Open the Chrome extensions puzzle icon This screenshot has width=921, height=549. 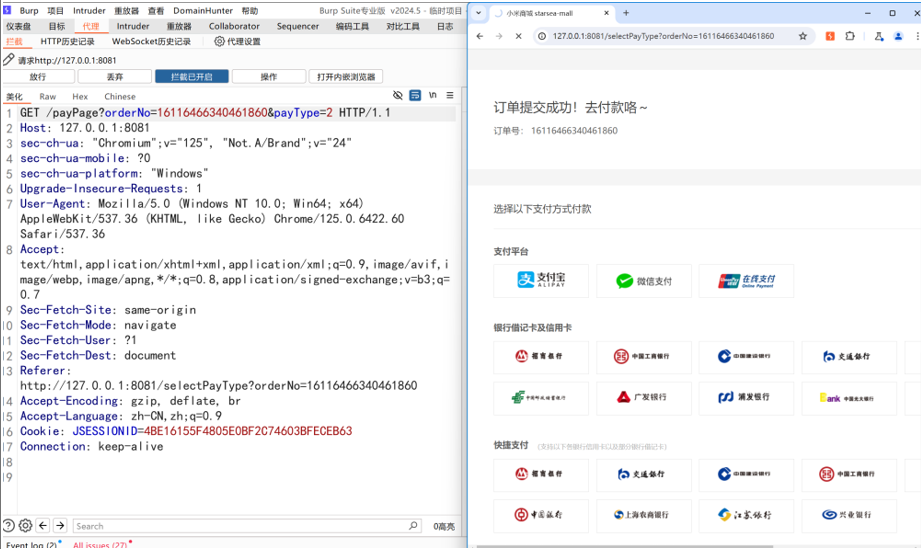(x=850, y=36)
